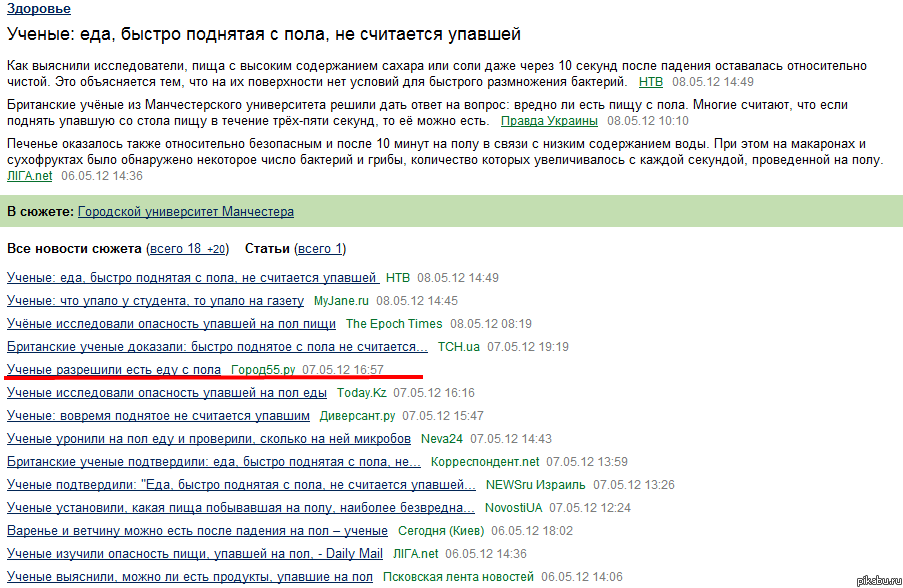Open 'Ученые: вовремя поднятое не считается упавшим'
903x588 pixels.
158,415
